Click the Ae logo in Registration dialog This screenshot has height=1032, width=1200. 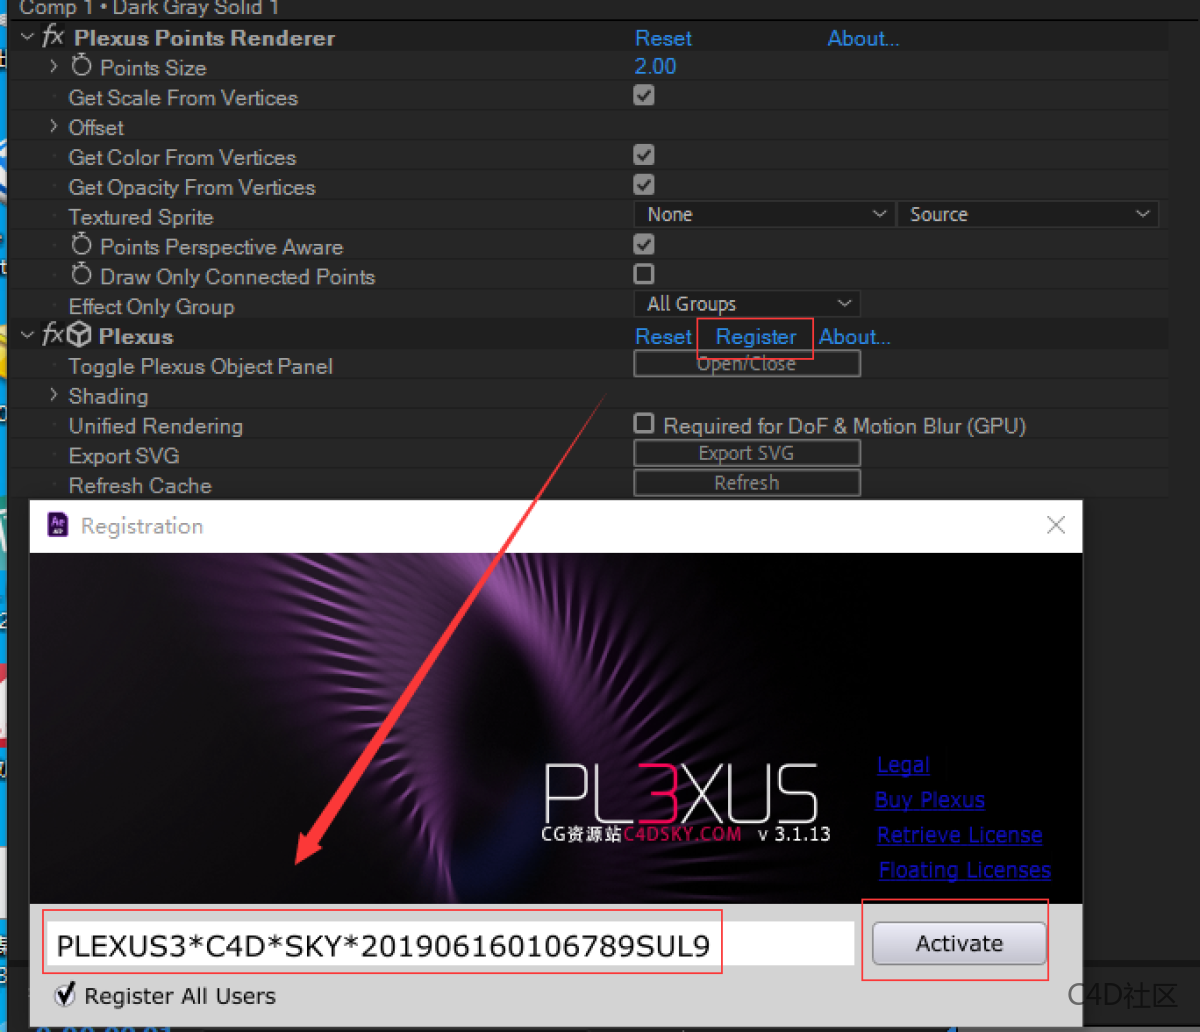(x=58, y=525)
